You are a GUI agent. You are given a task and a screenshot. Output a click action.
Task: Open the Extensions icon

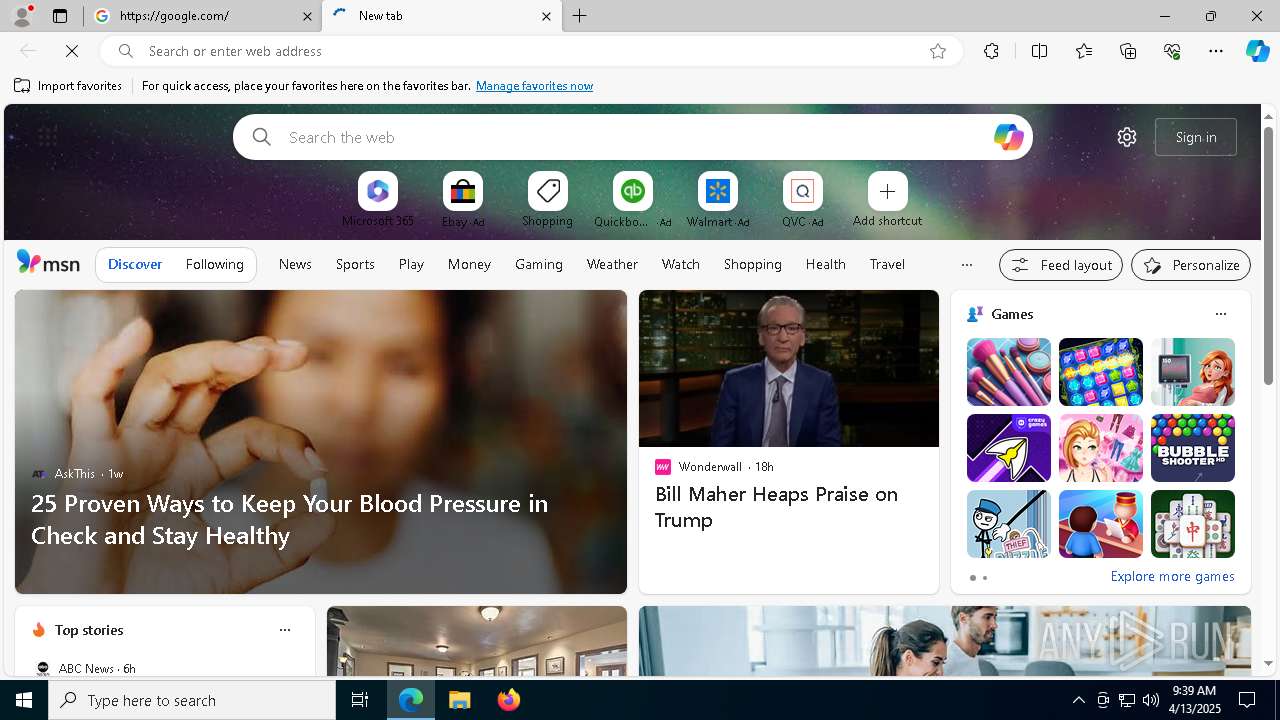tap(991, 51)
